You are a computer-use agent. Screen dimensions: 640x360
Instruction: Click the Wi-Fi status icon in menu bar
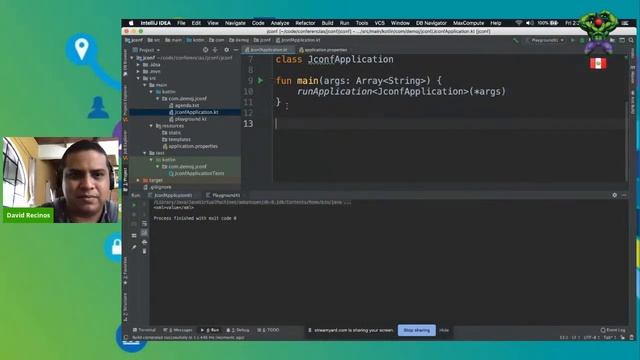point(519,23)
